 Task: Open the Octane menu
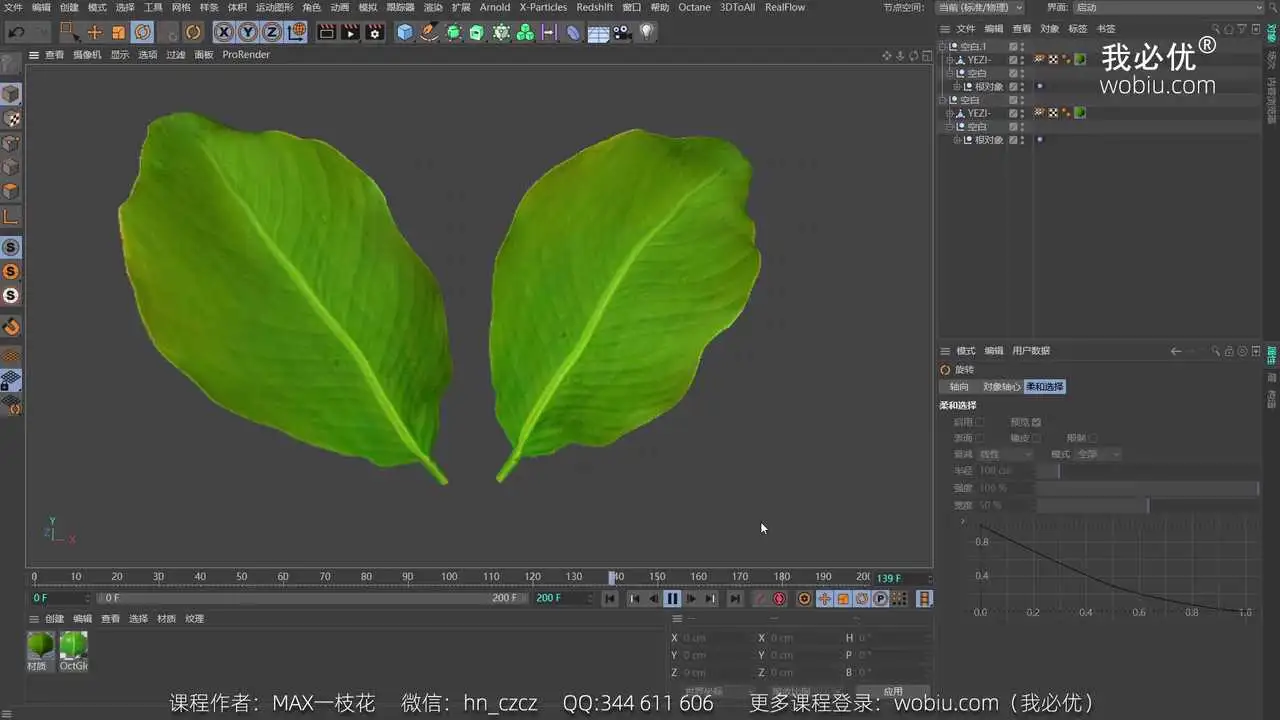point(694,7)
